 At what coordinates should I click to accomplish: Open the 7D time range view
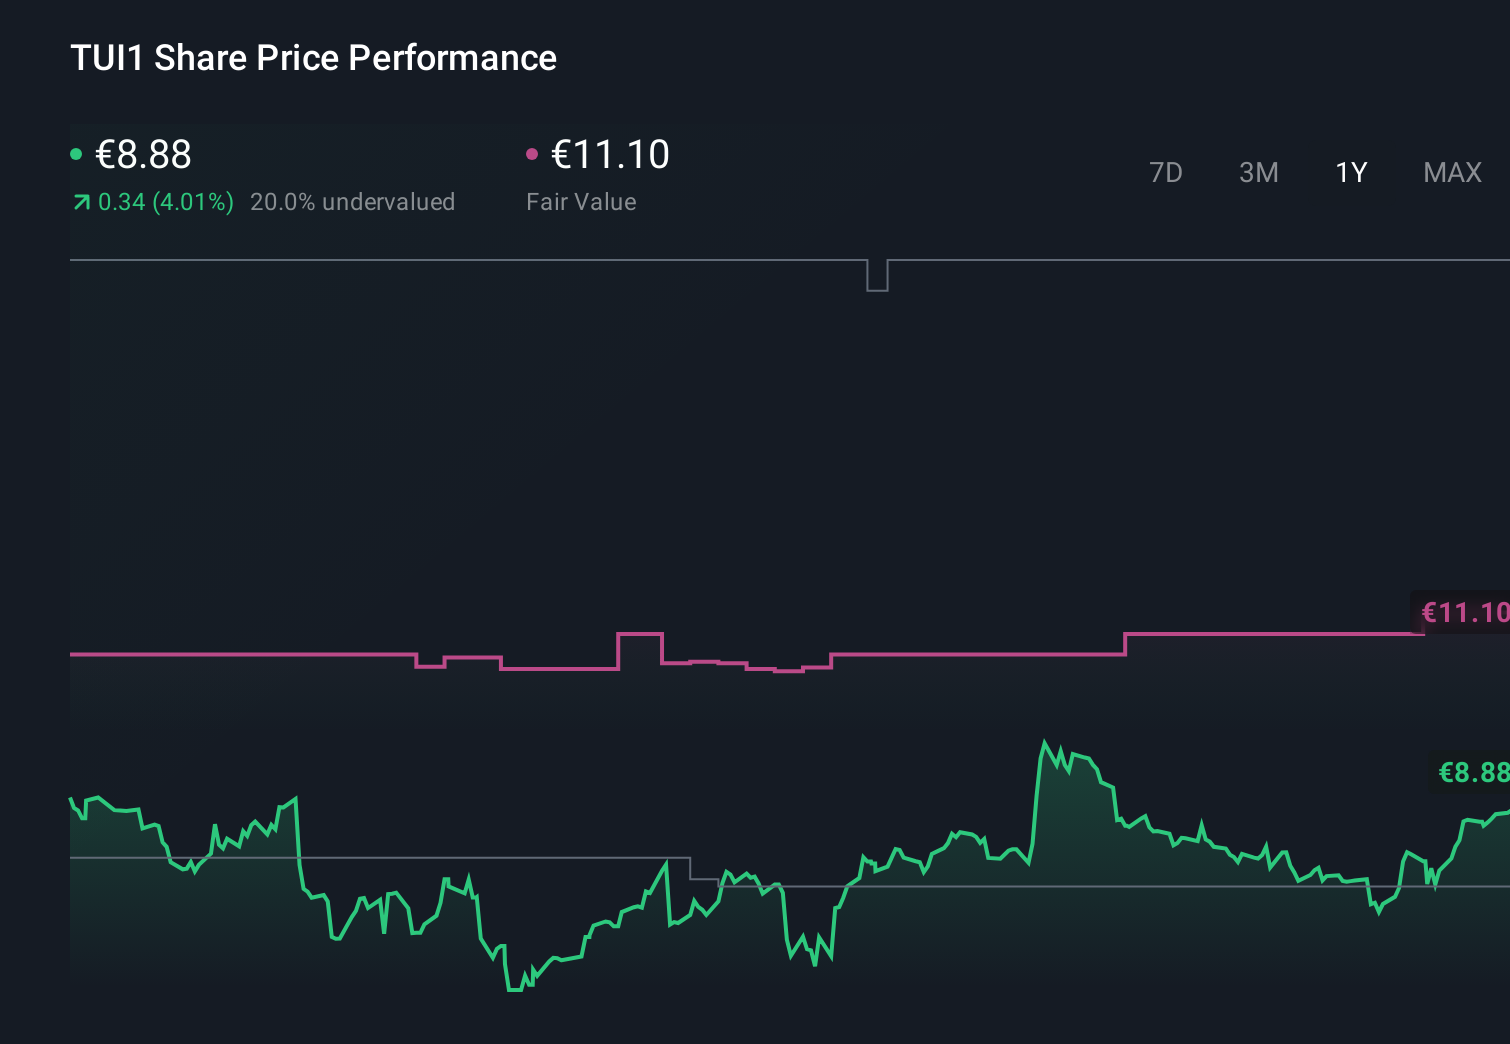pyautogui.click(x=1166, y=172)
